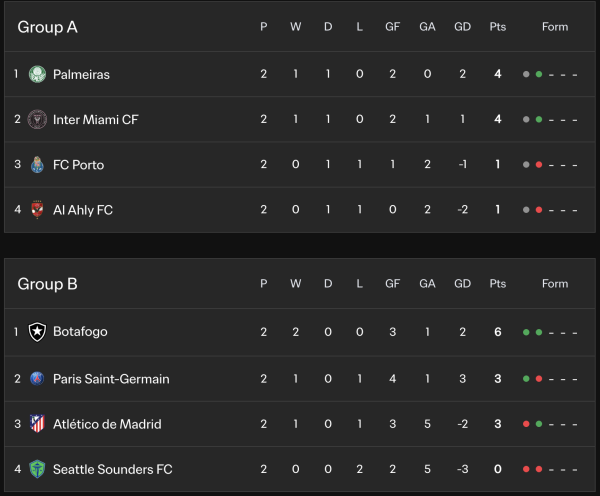Click the GD column header in Group B
This screenshot has width=600, height=496.
(462, 284)
